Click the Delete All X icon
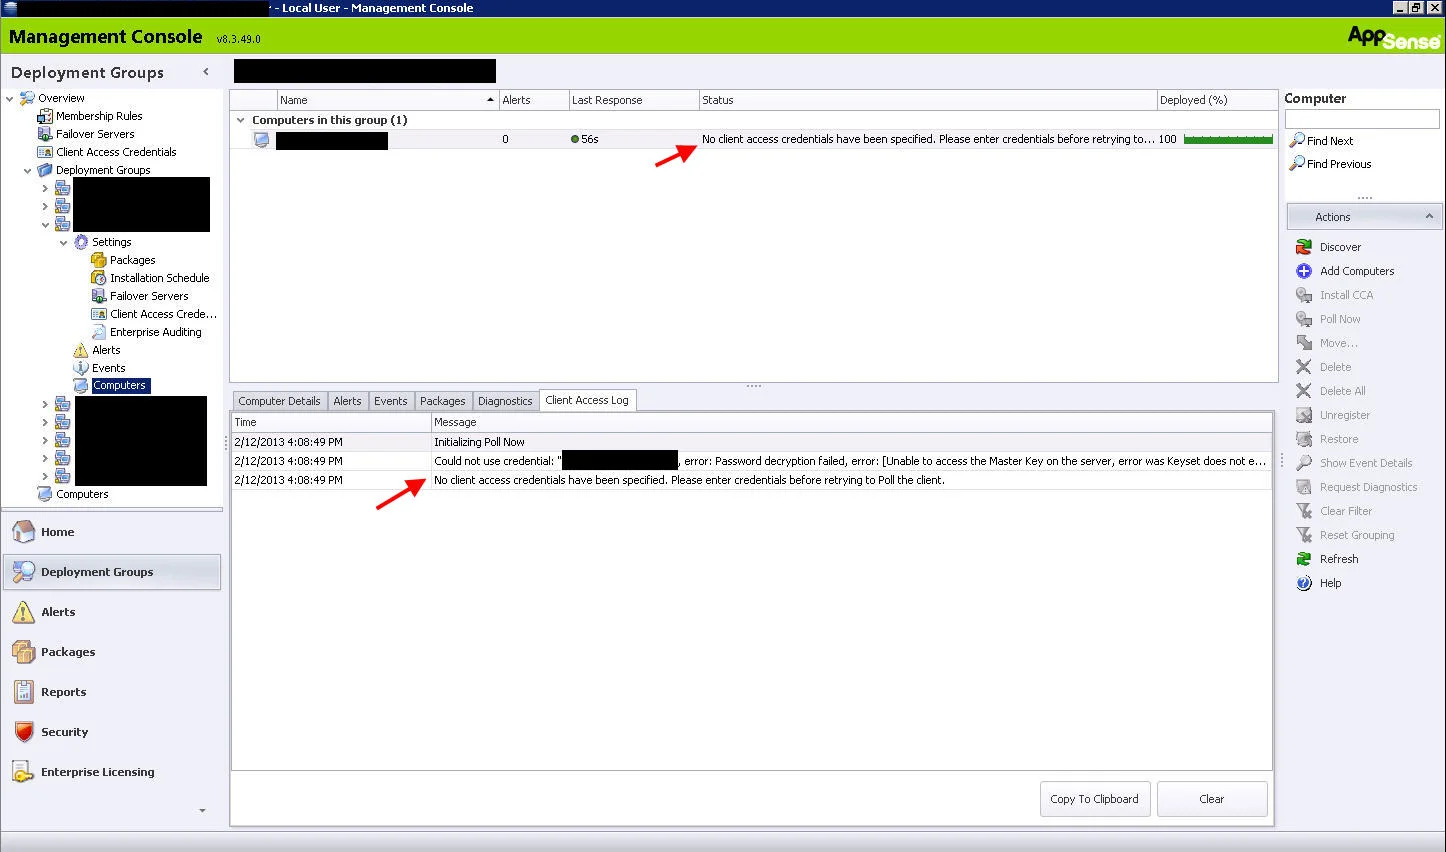 (x=1304, y=391)
